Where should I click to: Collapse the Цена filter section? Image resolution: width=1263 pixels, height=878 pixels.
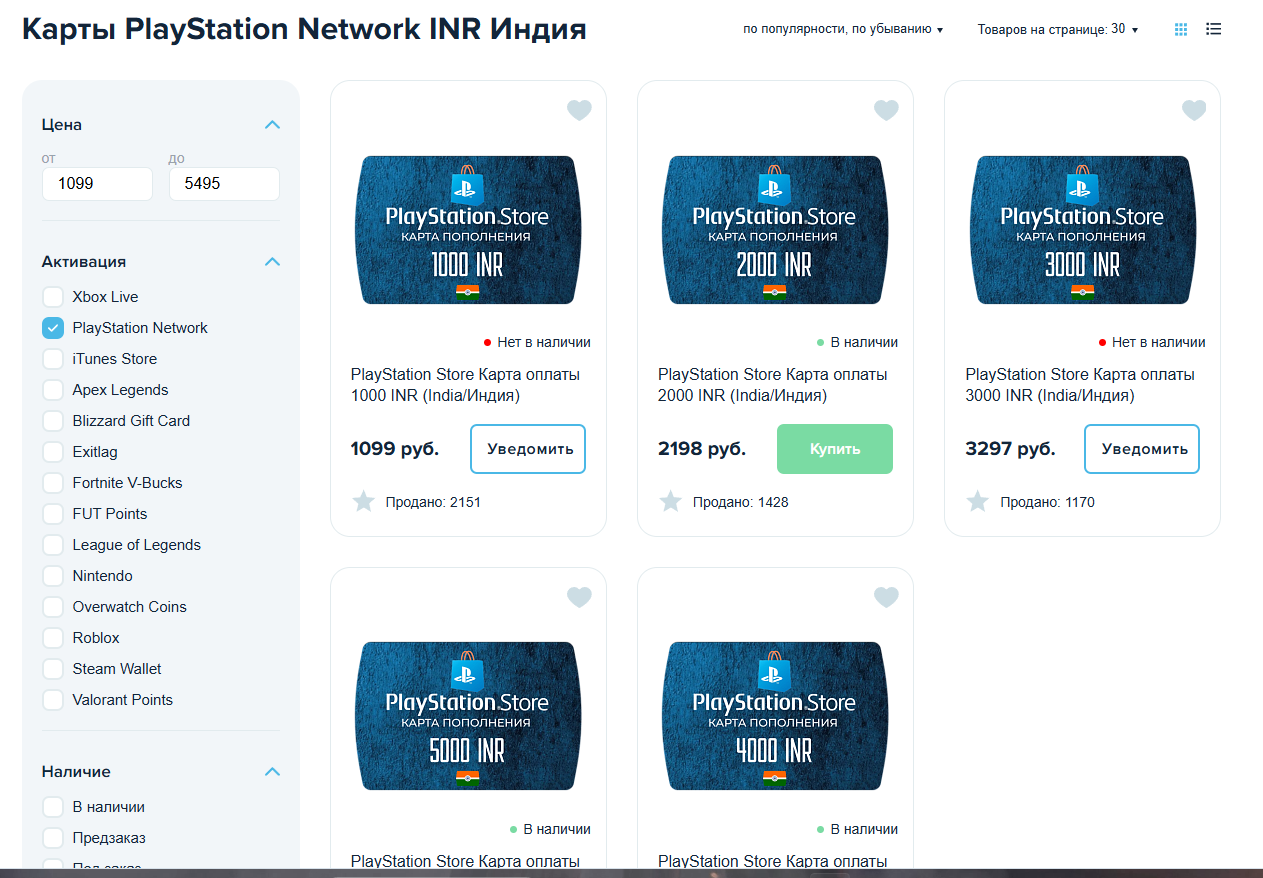(x=272, y=125)
